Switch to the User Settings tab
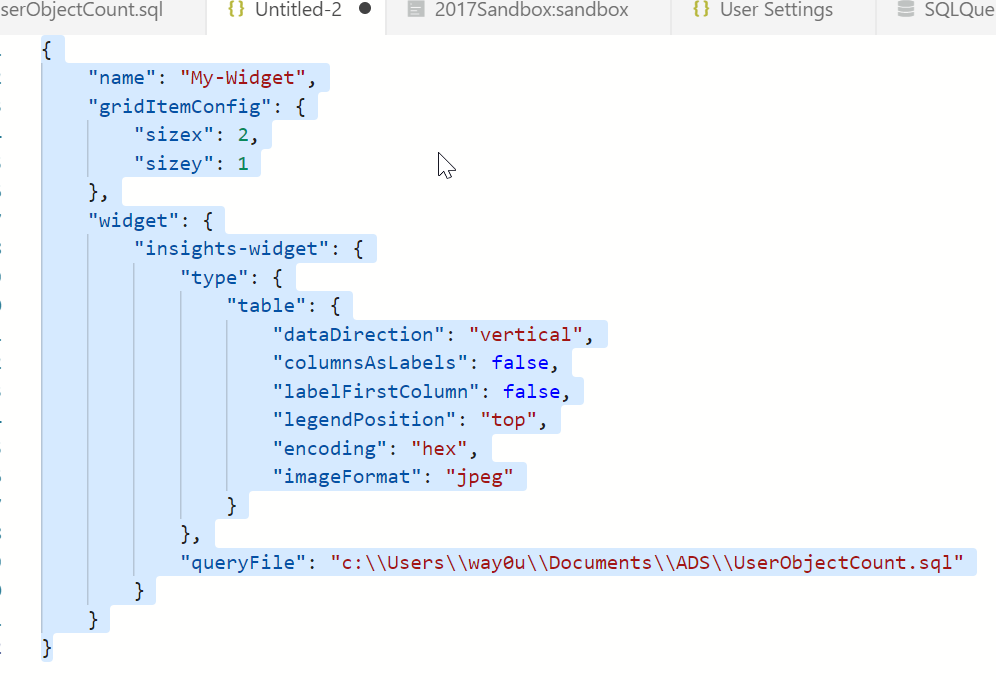Viewport: 996px width, 680px height. point(776,11)
